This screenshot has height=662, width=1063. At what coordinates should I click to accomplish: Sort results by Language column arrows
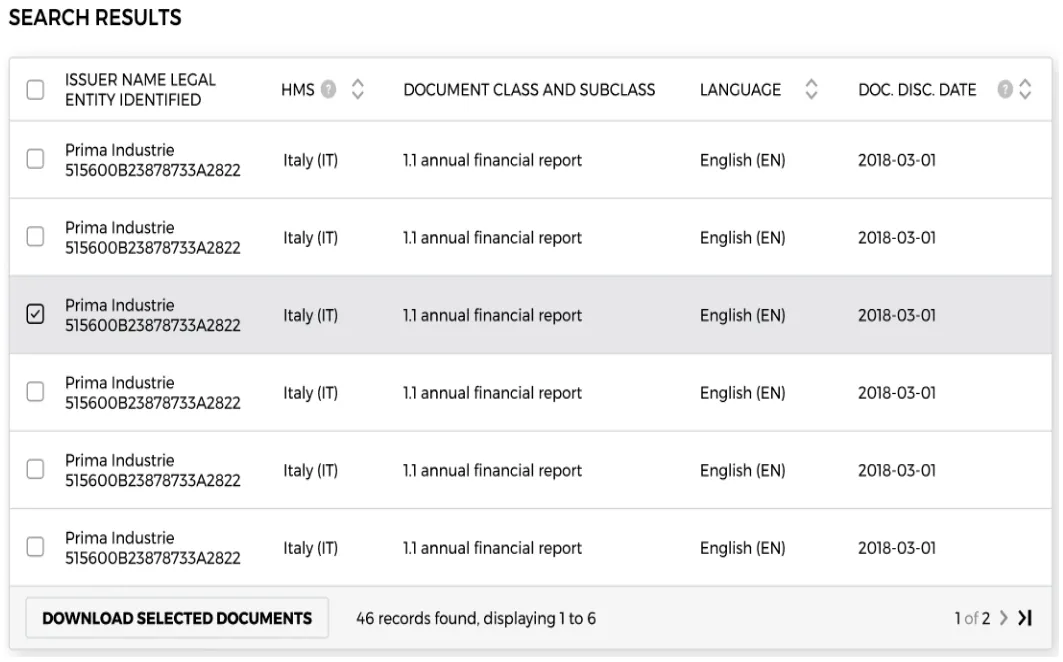(811, 89)
